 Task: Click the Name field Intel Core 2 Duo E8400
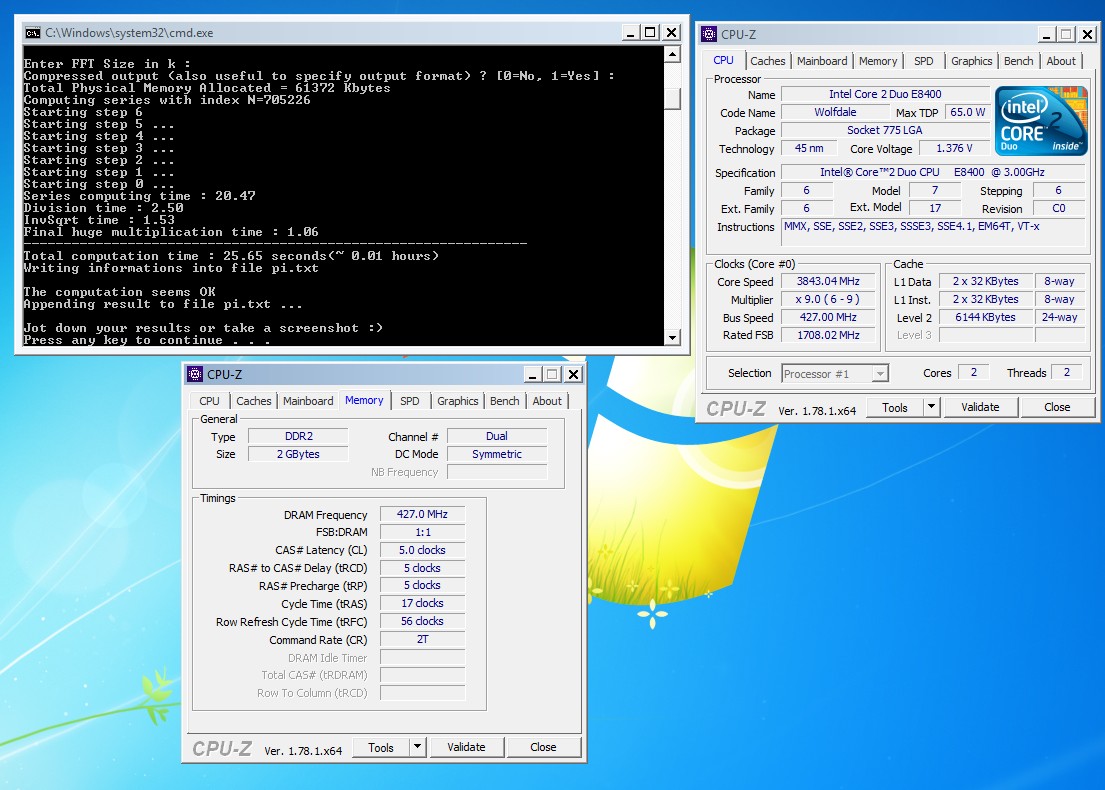pos(885,94)
